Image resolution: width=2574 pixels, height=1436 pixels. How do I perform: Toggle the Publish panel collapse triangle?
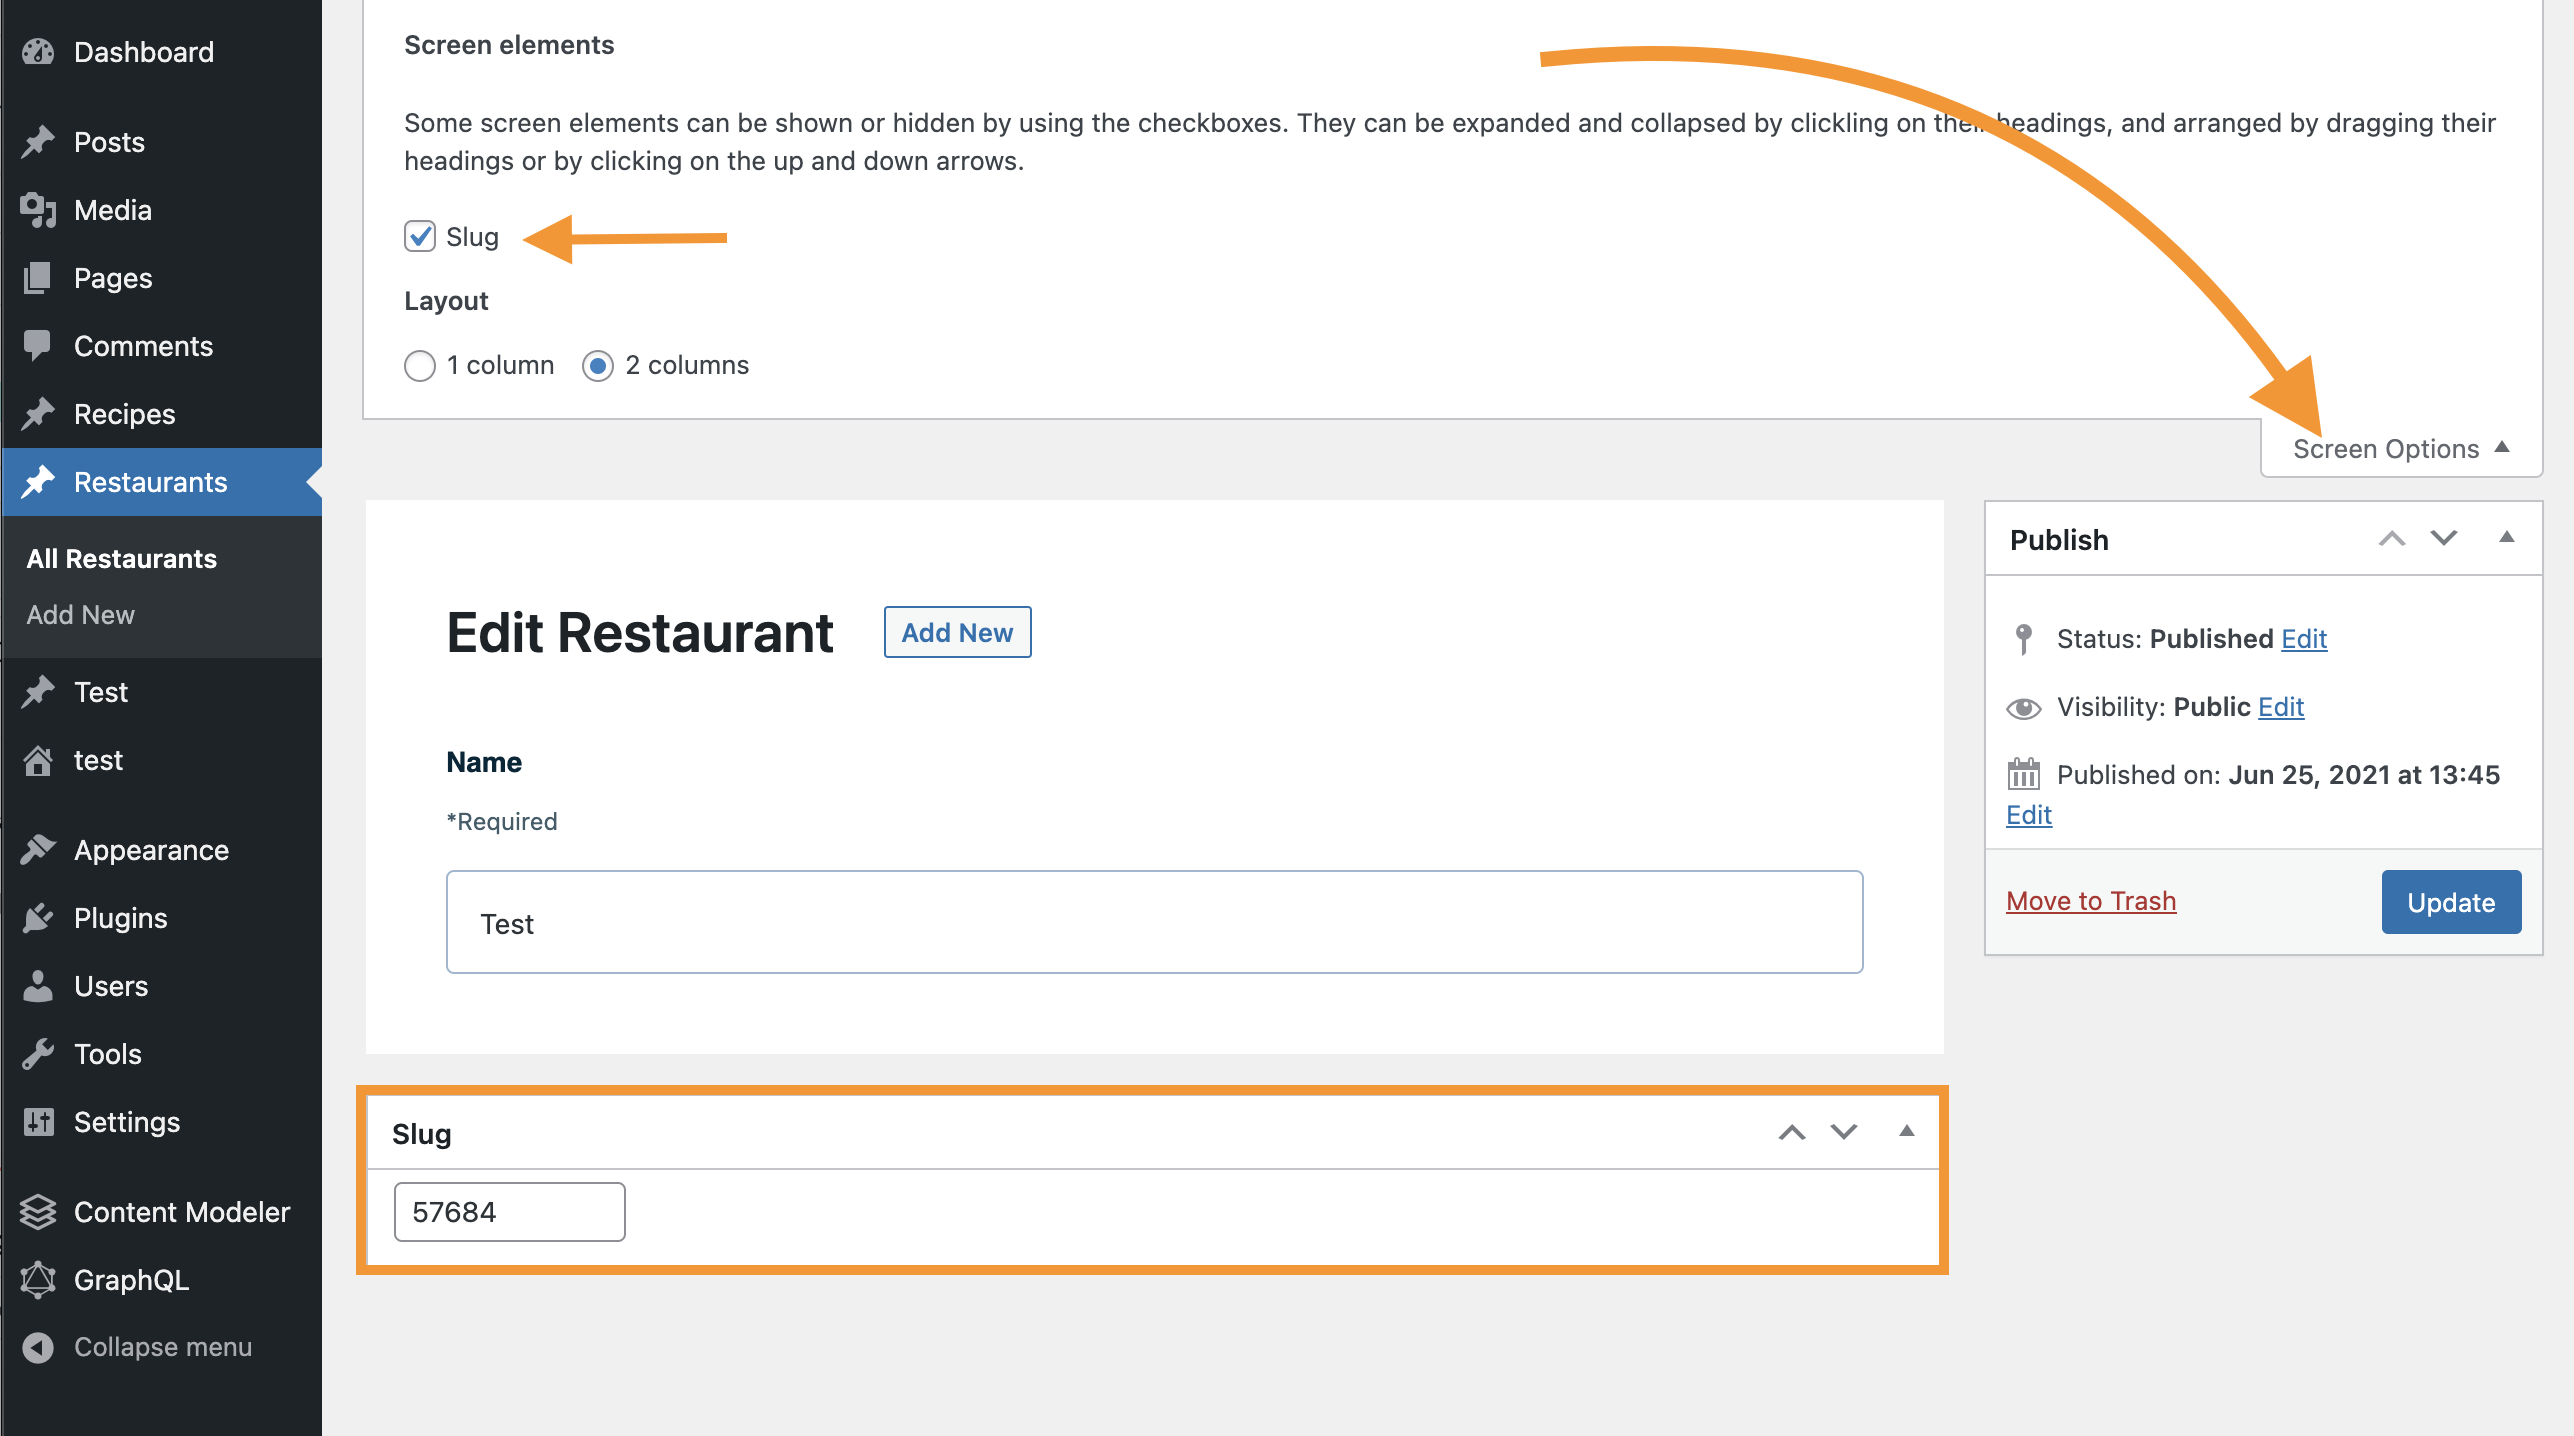click(2506, 538)
